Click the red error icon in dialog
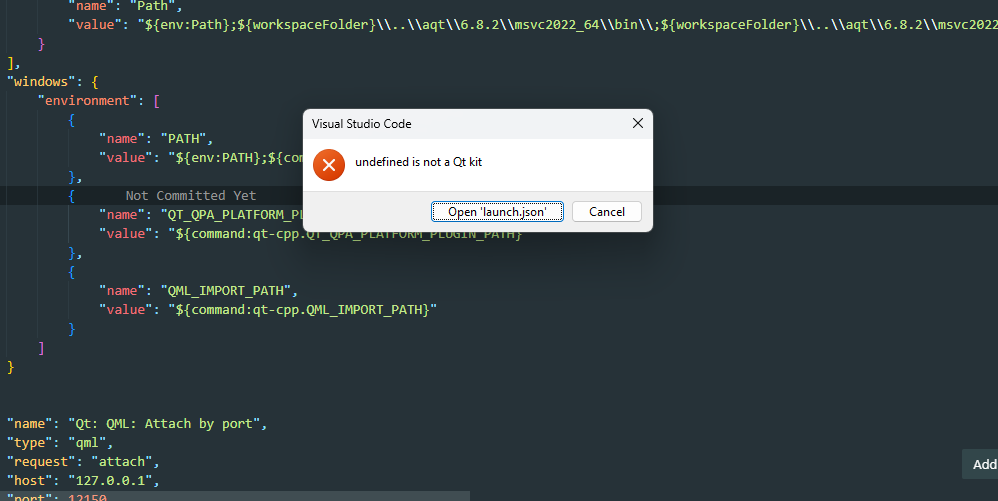The height and width of the screenshot is (501, 998). [328, 165]
